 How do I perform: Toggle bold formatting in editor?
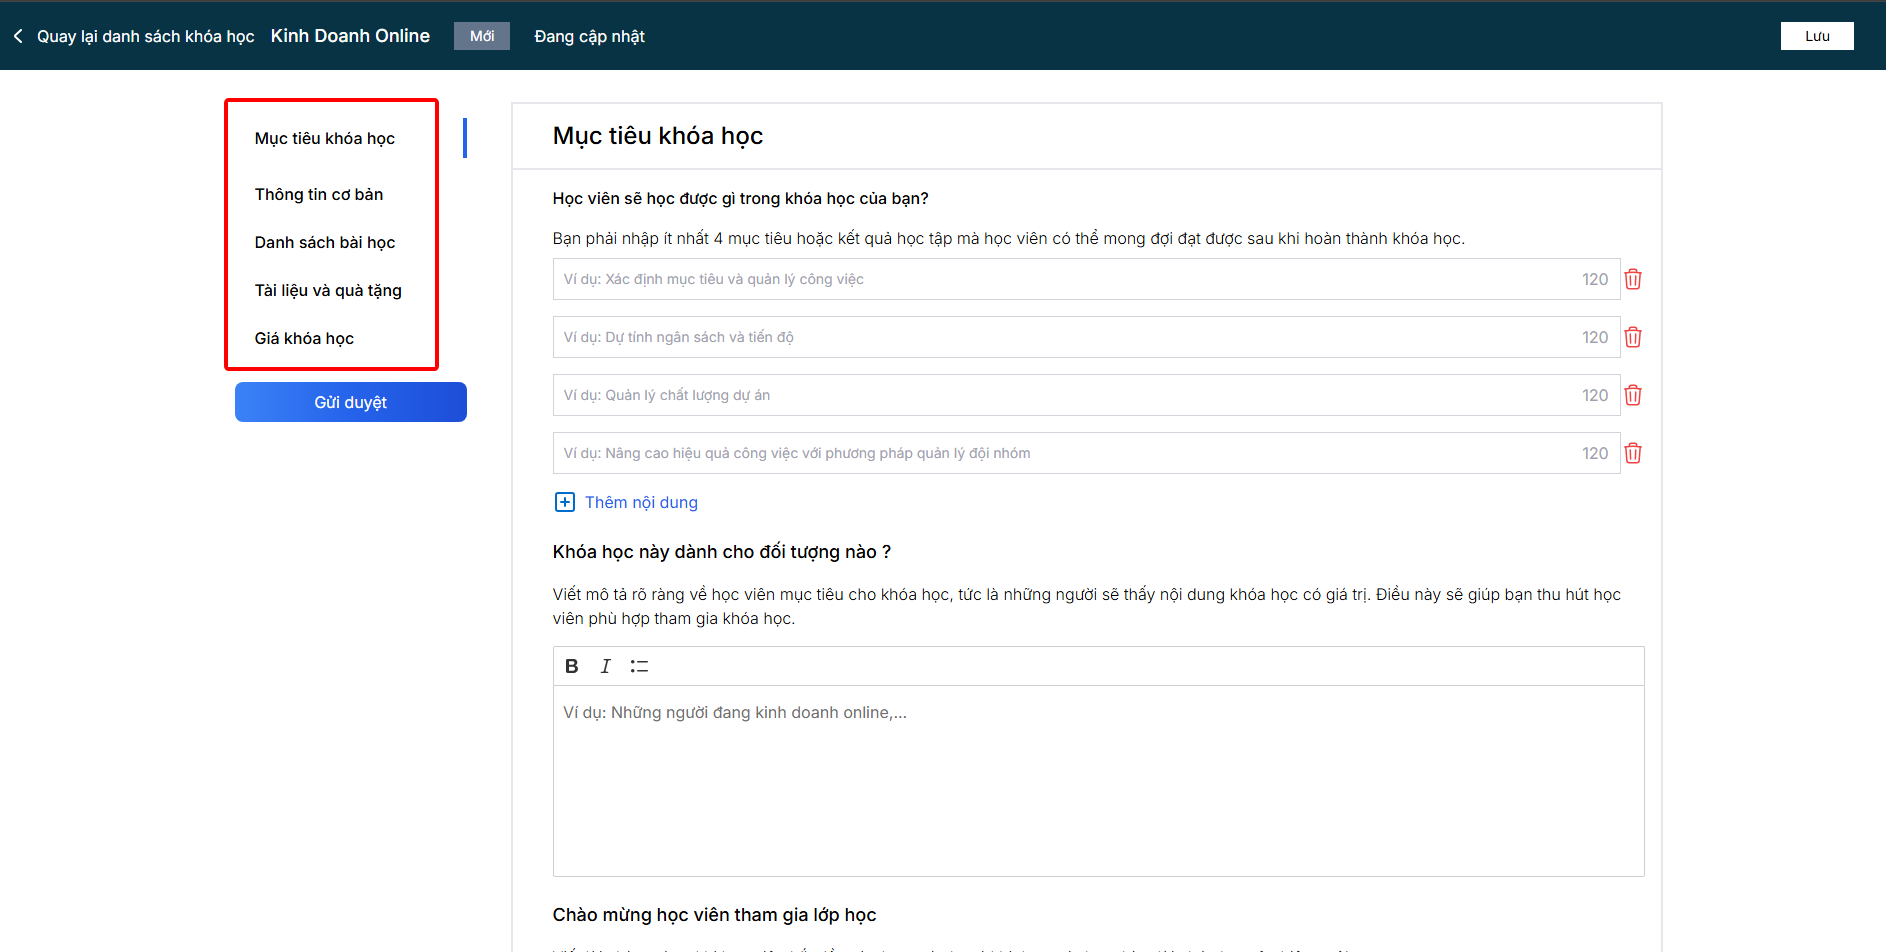point(572,666)
